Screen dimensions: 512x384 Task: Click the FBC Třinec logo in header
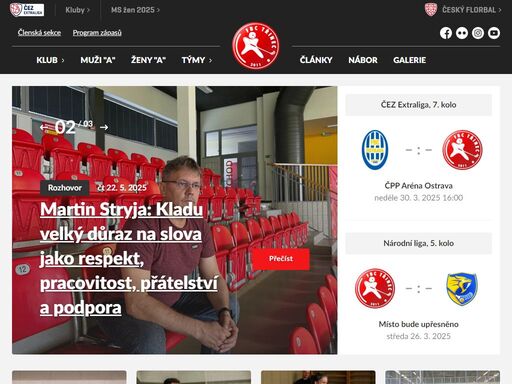pos(256,46)
